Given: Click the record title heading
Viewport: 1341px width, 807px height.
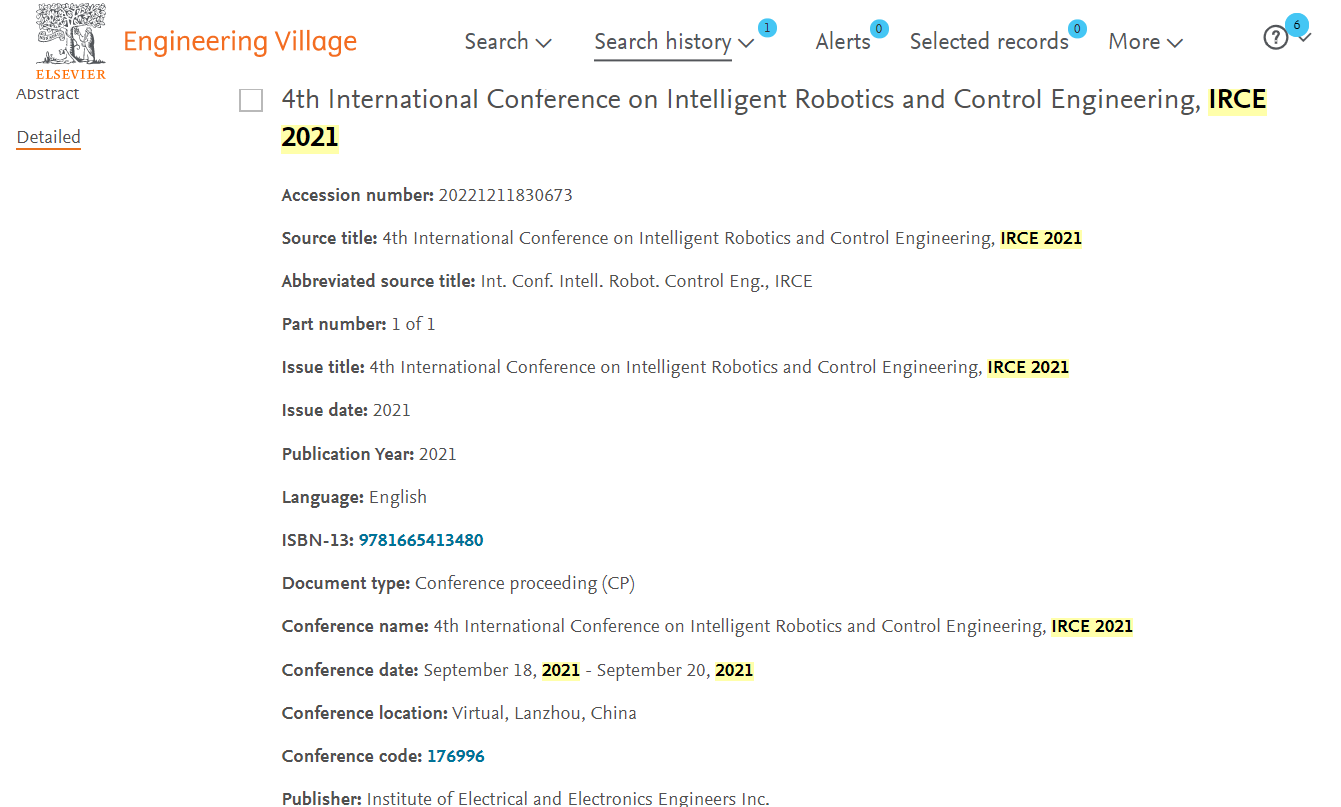Looking at the screenshot, I should click(774, 117).
